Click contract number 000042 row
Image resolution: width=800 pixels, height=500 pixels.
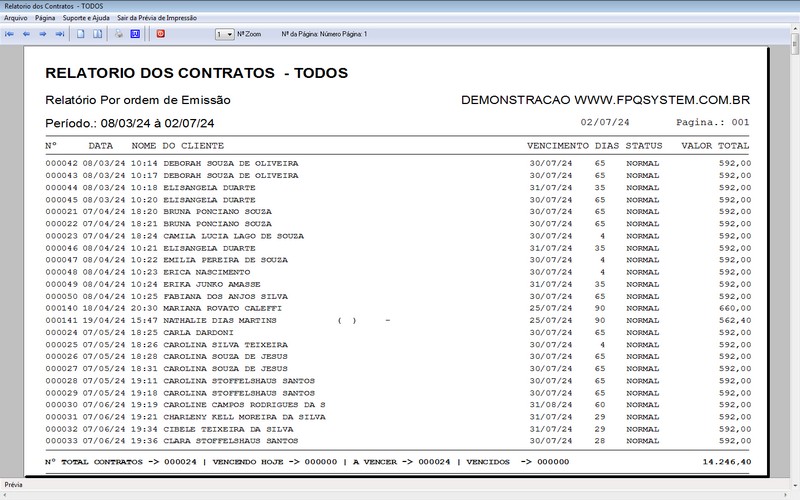coord(398,164)
